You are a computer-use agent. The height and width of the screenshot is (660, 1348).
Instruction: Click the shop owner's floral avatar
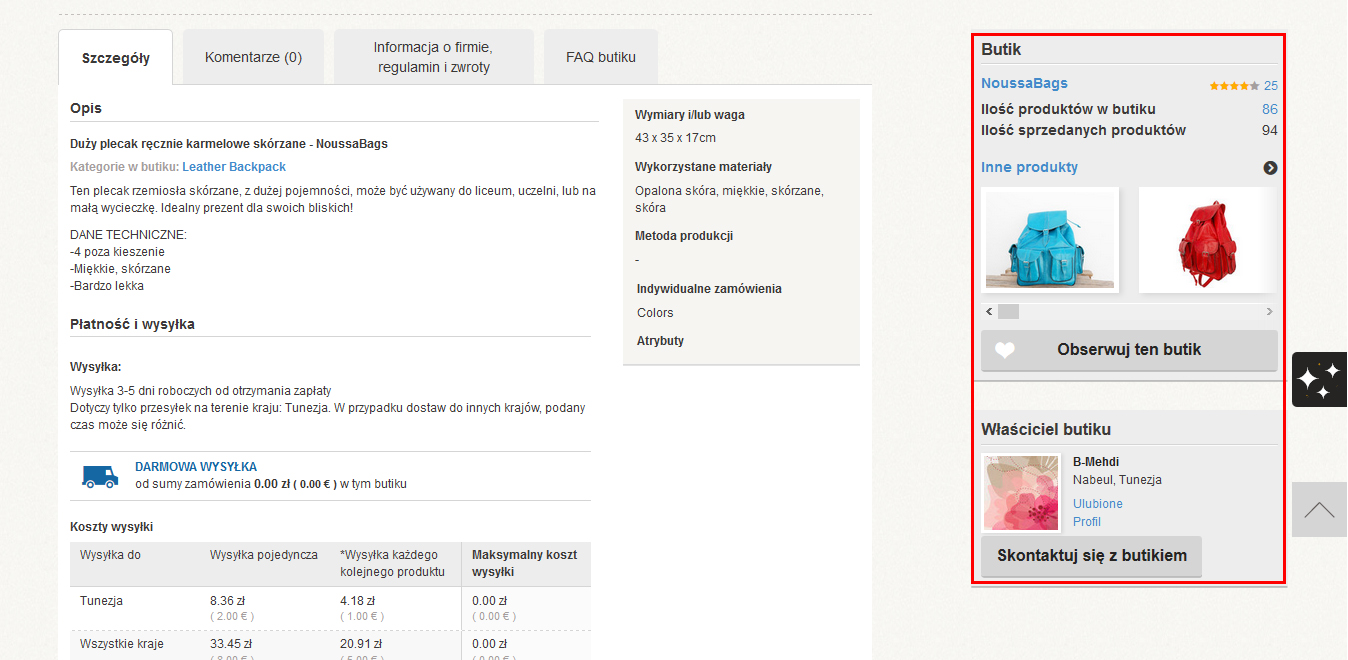[x=1021, y=492]
